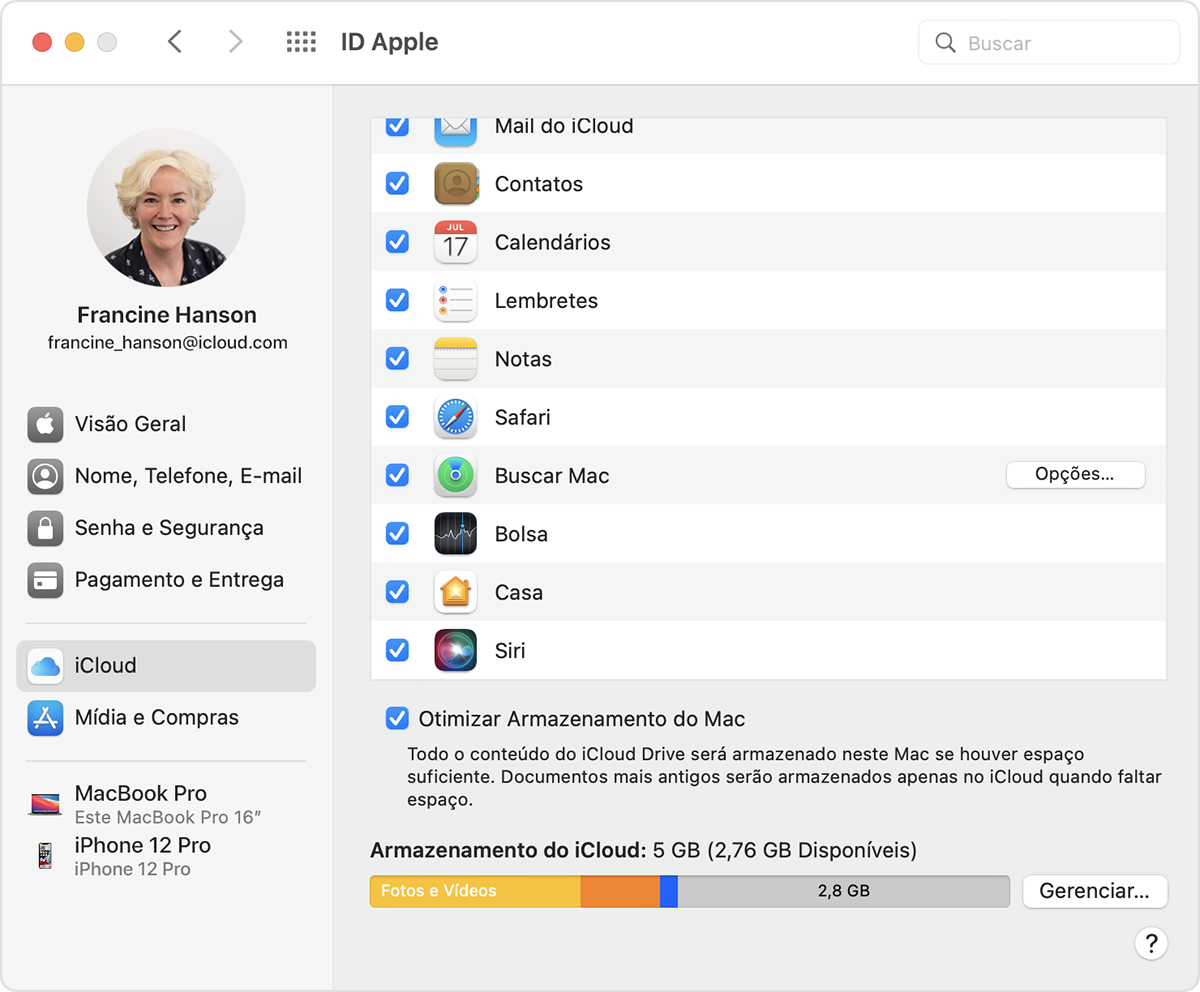Select Senha e Segurança in sidebar

click(x=168, y=528)
